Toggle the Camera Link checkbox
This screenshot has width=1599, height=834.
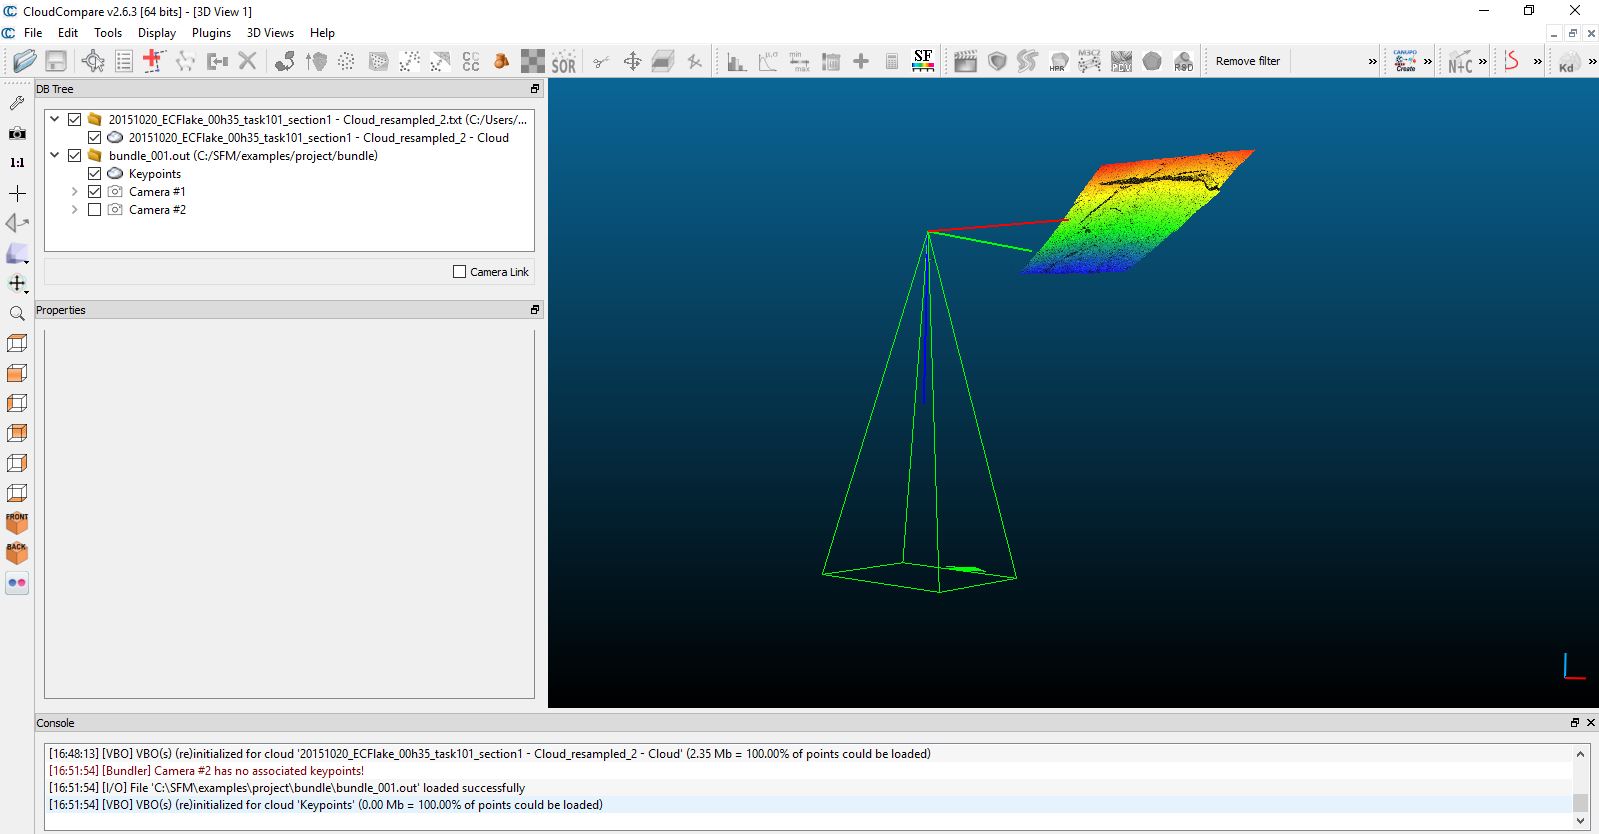(460, 272)
